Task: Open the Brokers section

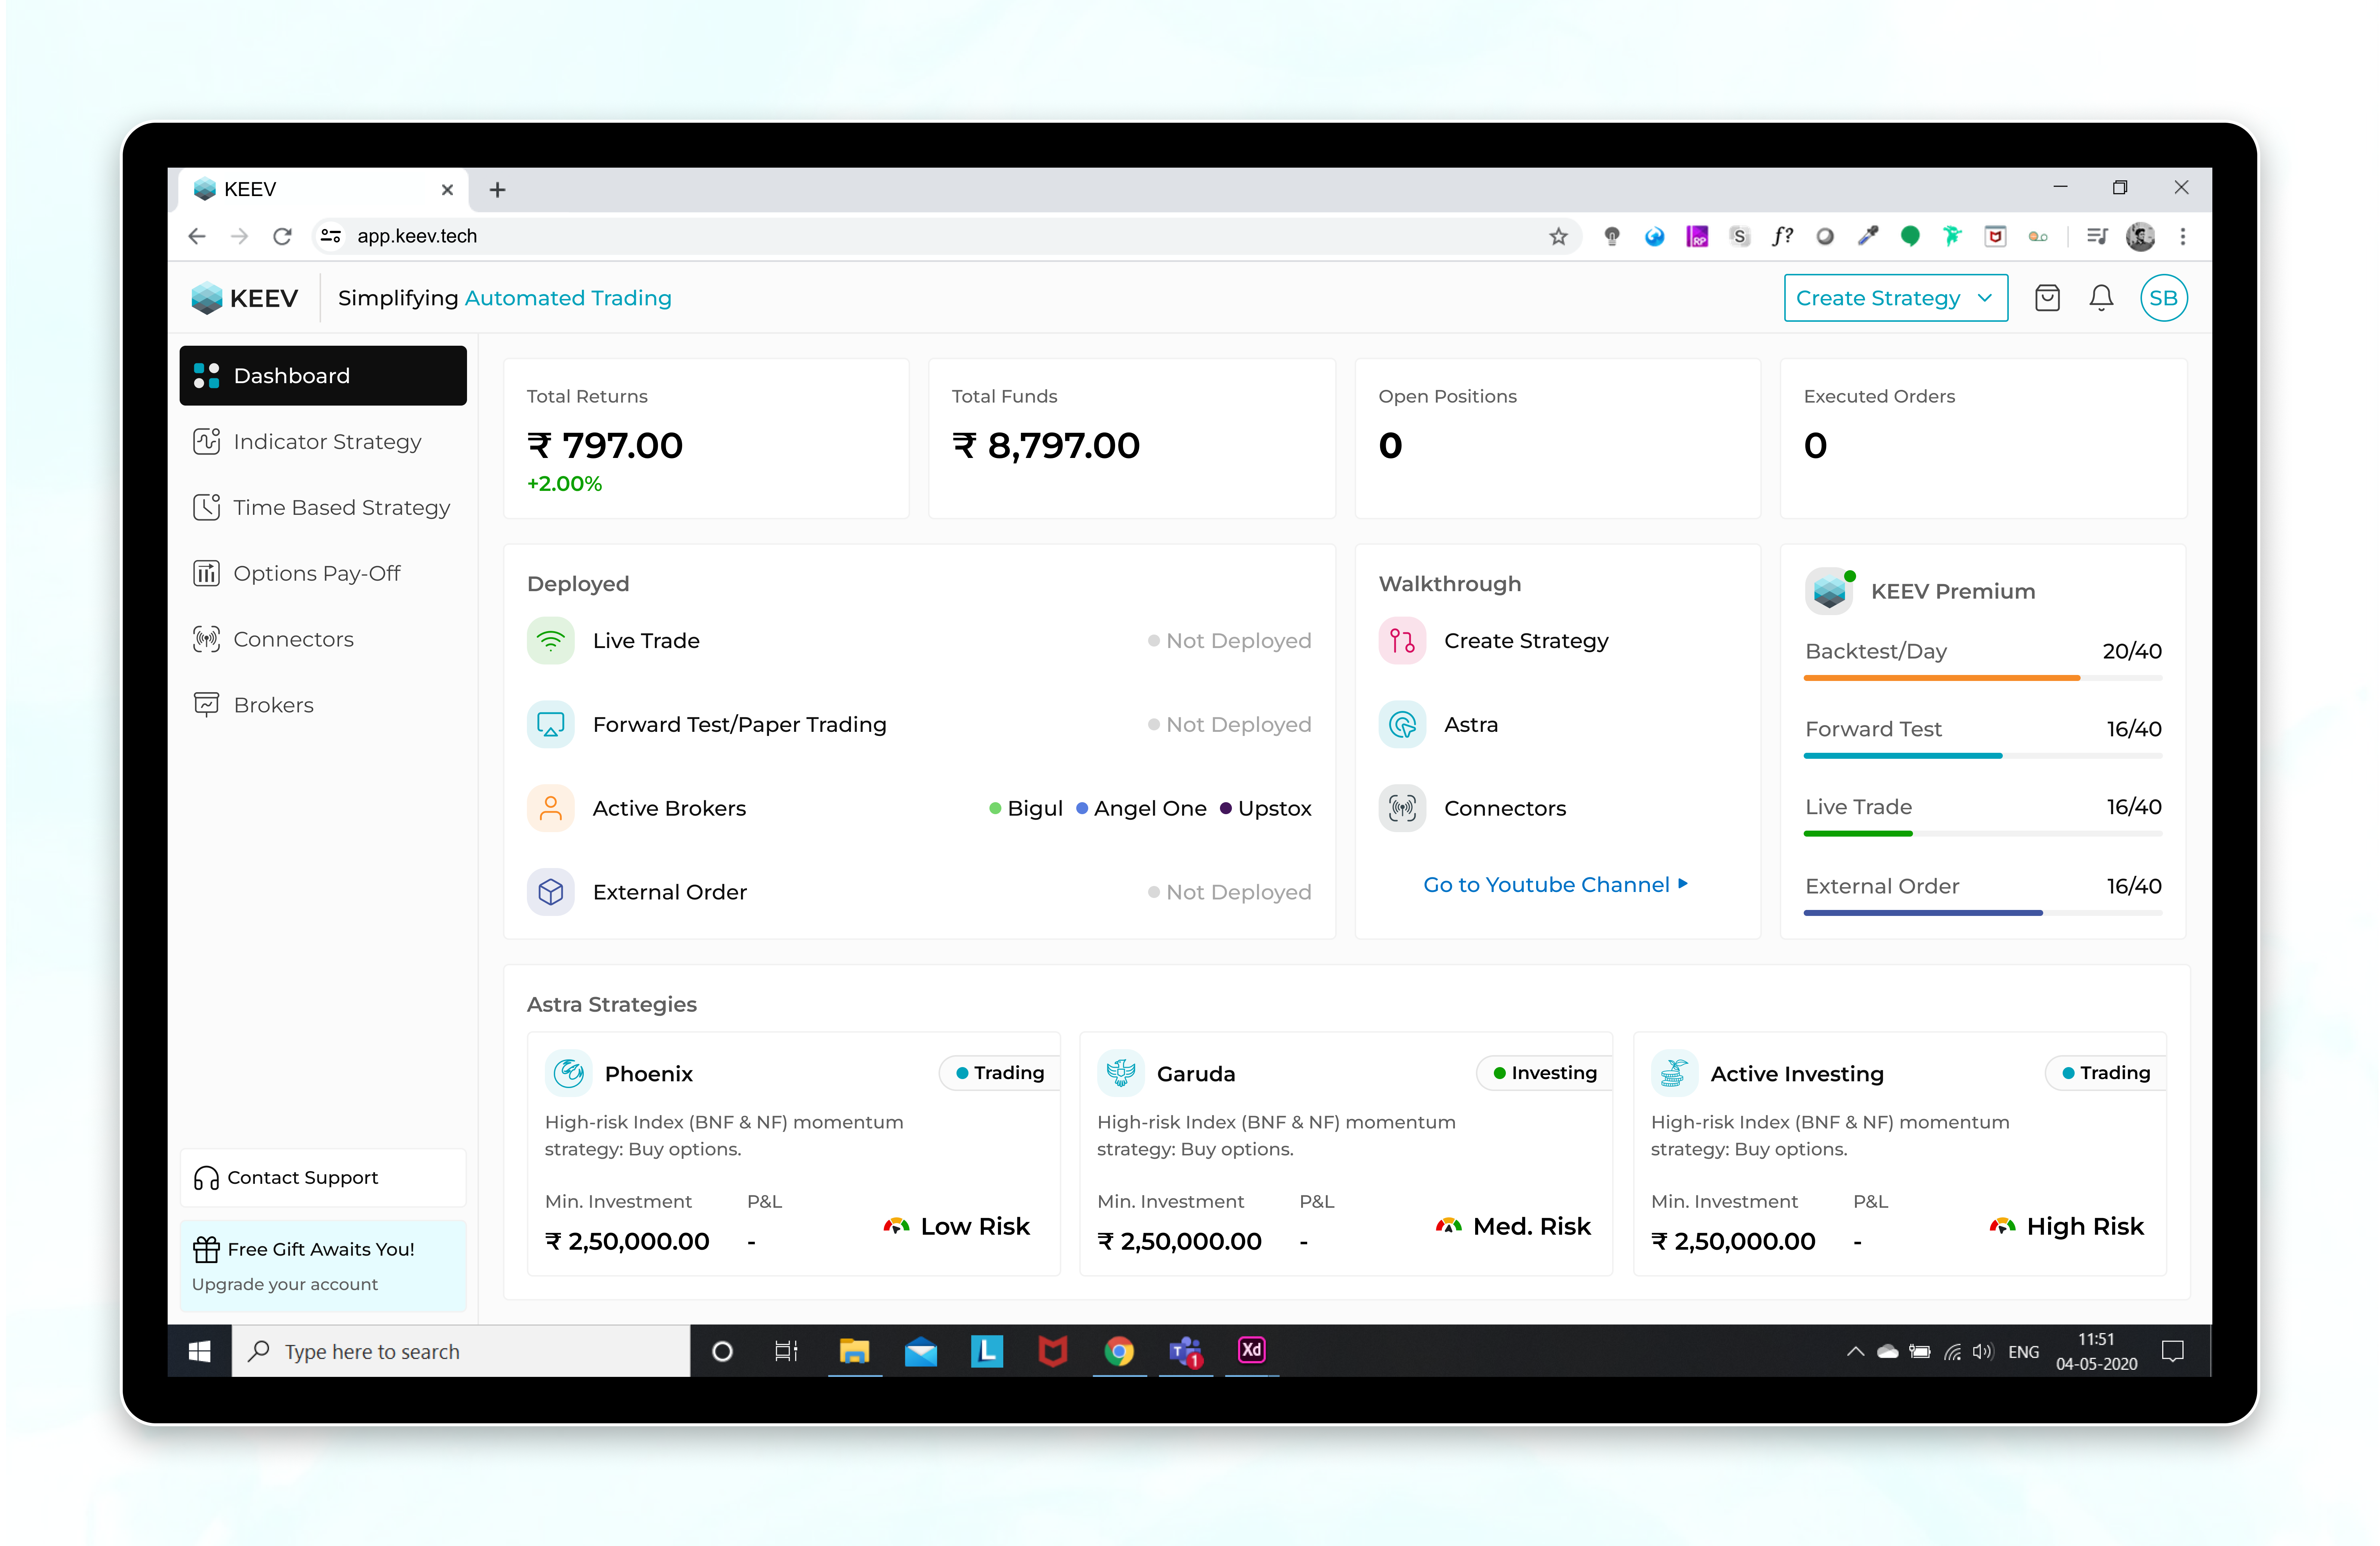Action: (x=274, y=704)
